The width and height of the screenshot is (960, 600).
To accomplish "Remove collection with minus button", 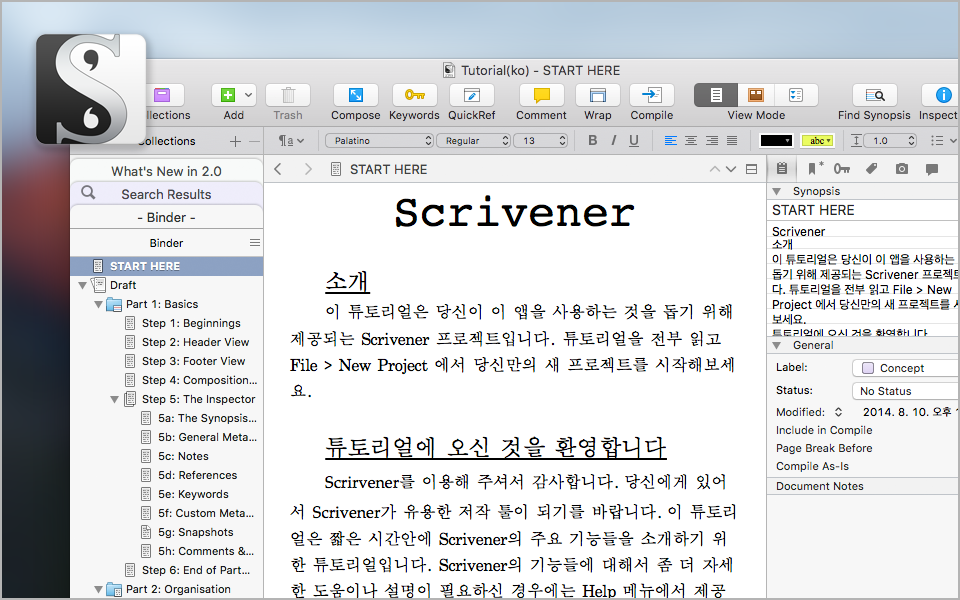I will tap(255, 141).
